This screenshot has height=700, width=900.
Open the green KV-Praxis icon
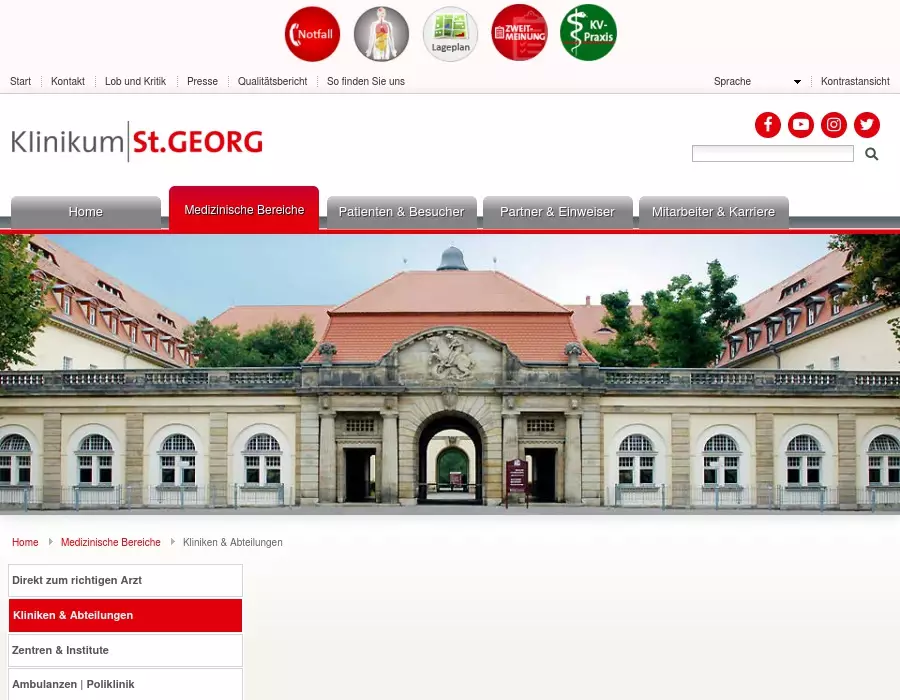(588, 33)
